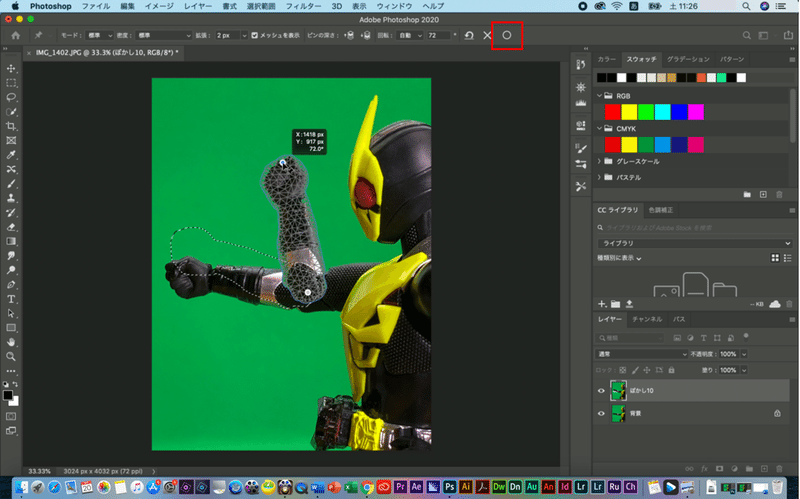Click the reset (undo arrow) icon in options bar

[x=468, y=35]
